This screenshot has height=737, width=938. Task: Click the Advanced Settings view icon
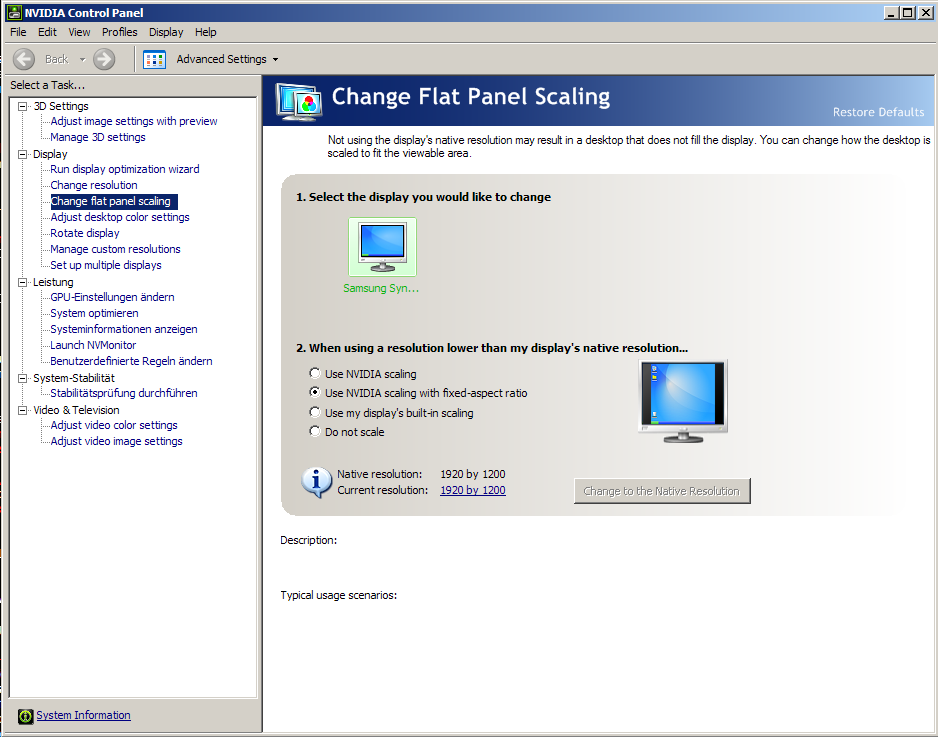[x=154, y=59]
